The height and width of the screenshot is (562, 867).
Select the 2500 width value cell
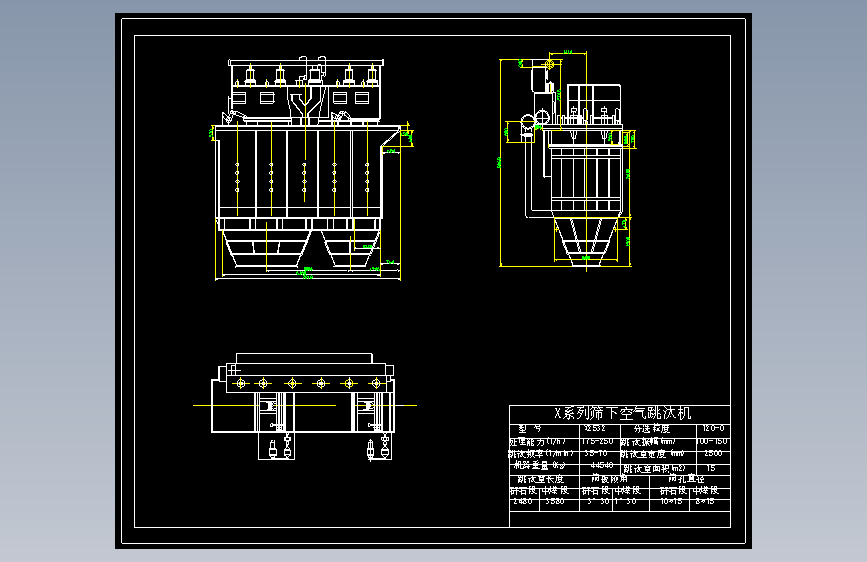click(713, 453)
